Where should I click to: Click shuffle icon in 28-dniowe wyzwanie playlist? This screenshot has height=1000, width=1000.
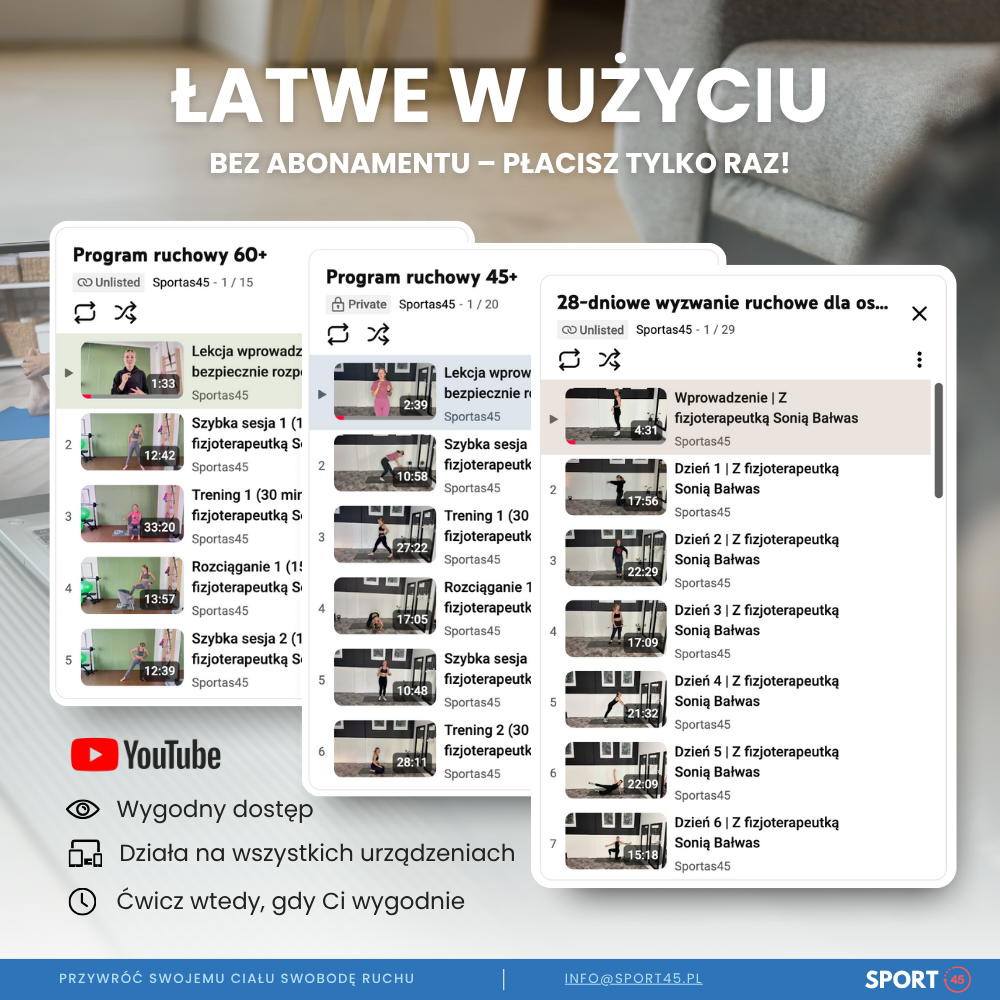click(x=609, y=360)
